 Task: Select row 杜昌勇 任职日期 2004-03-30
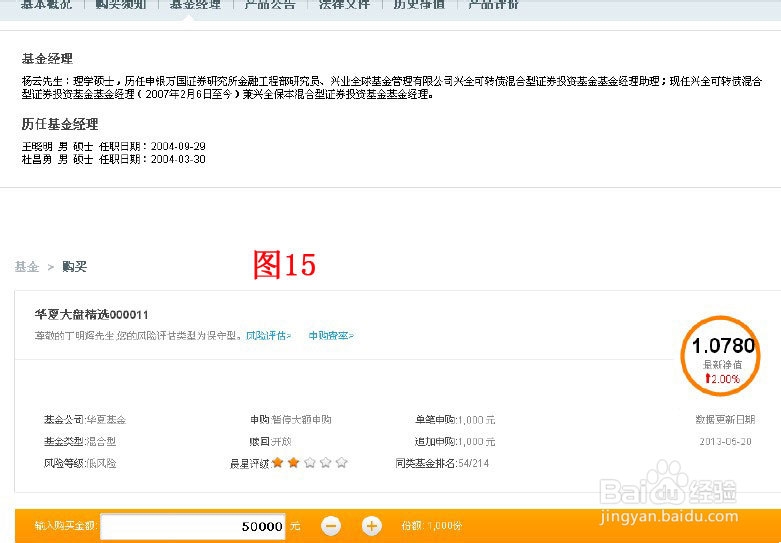(x=114, y=159)
